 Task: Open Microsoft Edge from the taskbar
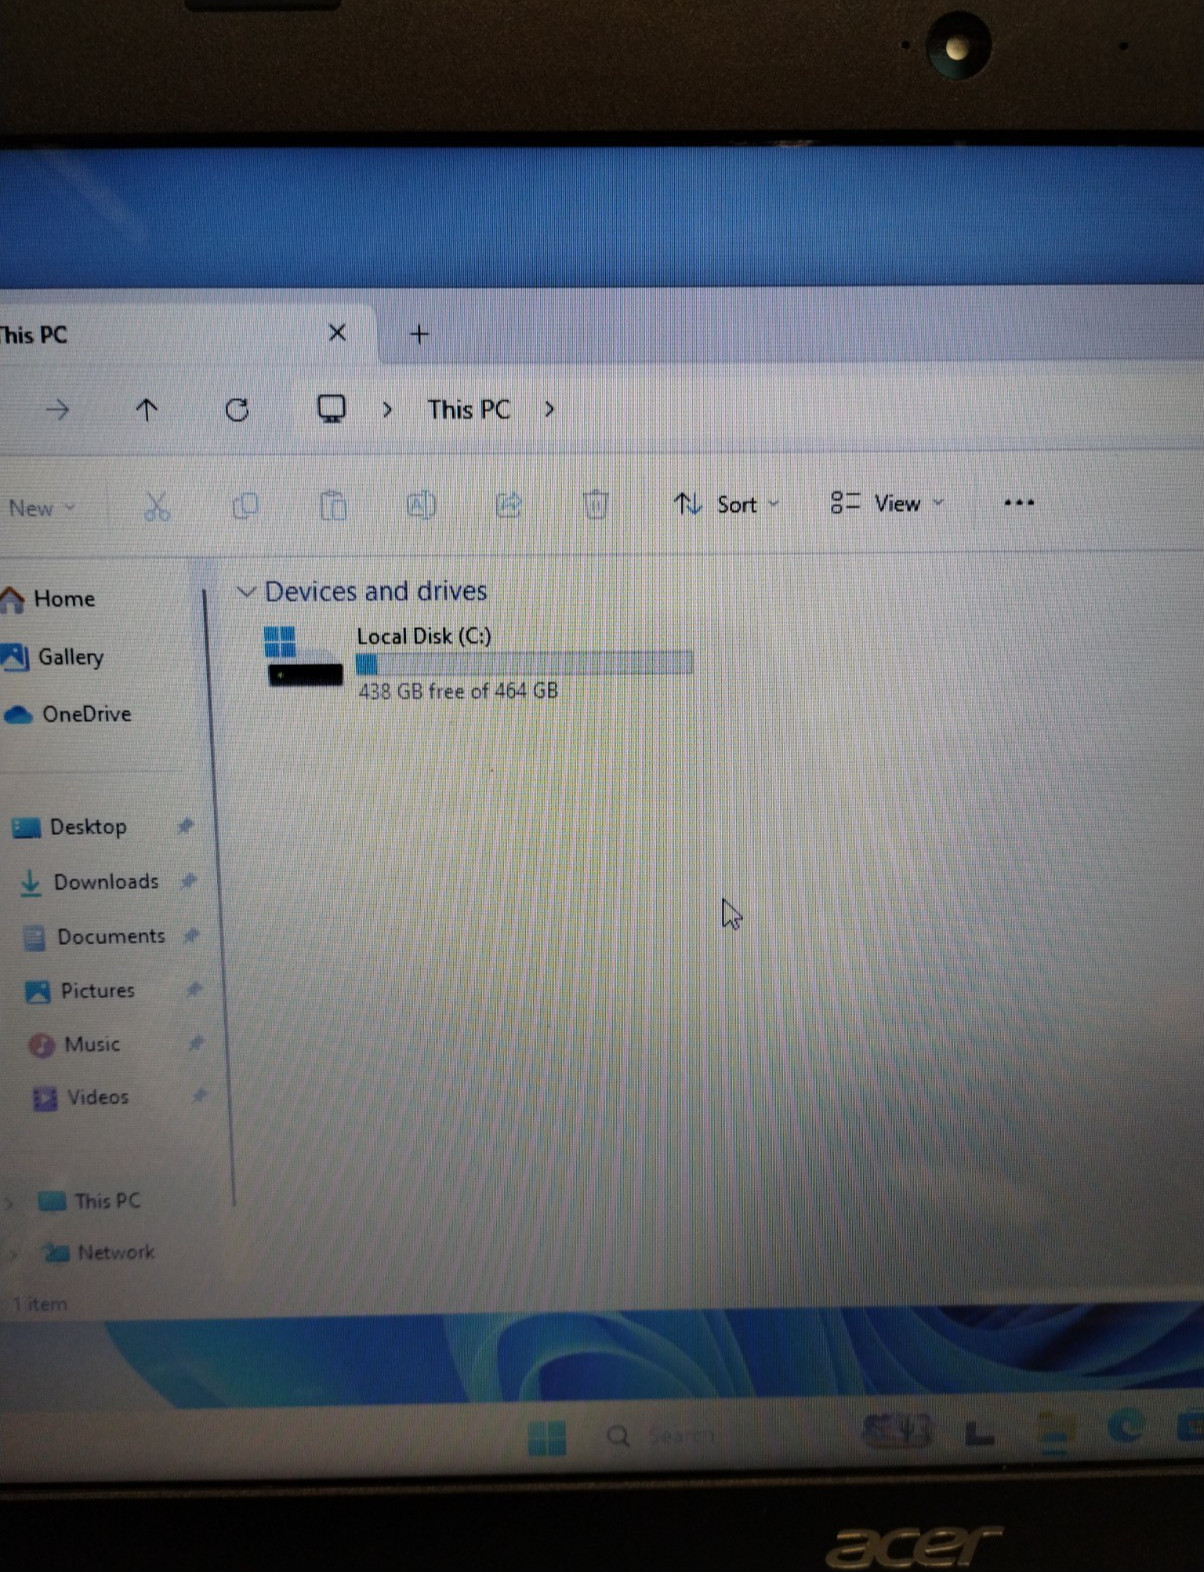[1126, 1426]
